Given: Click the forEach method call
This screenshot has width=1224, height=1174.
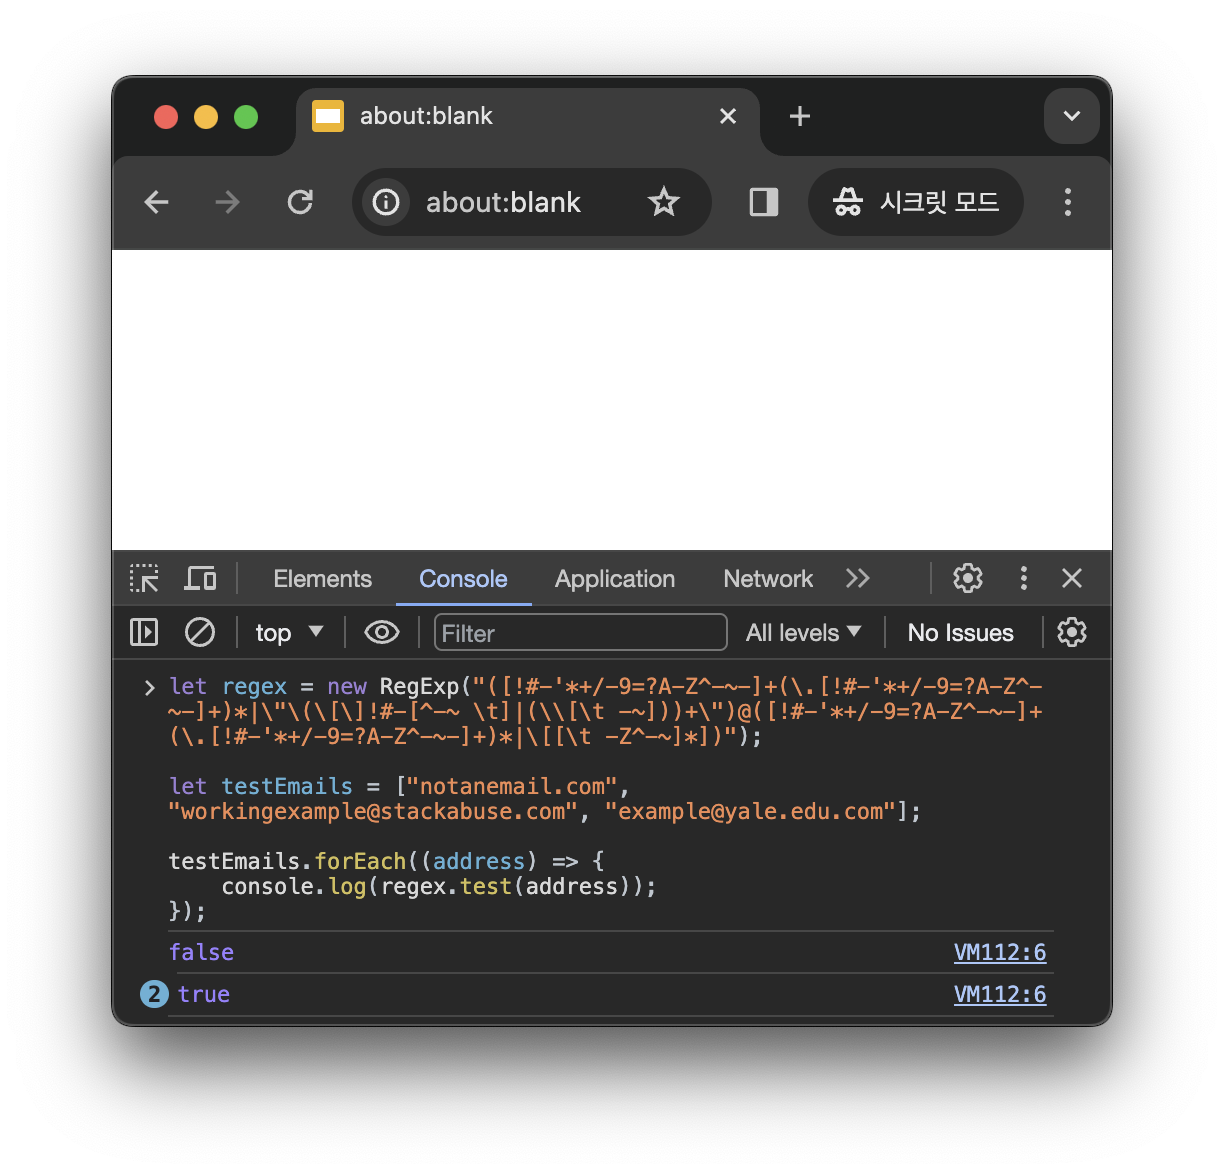Looking at the screenshot, I should (x=360, y=861).
